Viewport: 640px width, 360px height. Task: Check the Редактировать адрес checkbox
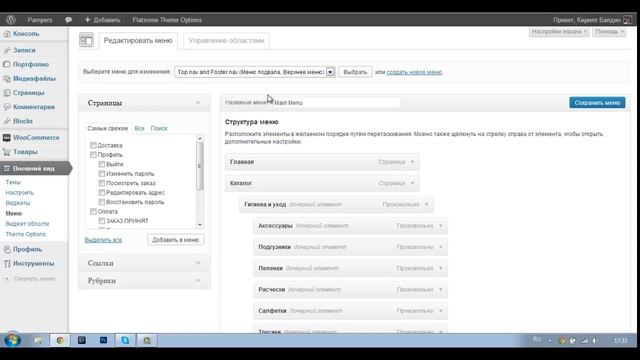102,192
